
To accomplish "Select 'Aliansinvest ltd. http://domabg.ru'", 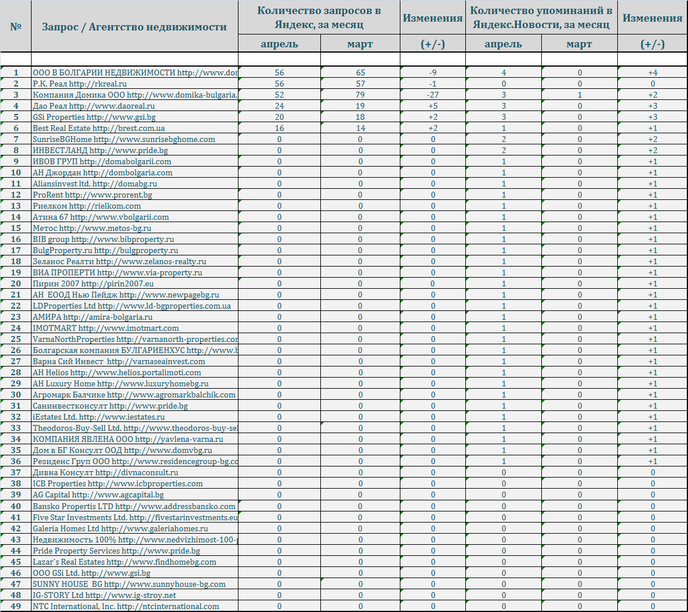I will coord(135,183).
